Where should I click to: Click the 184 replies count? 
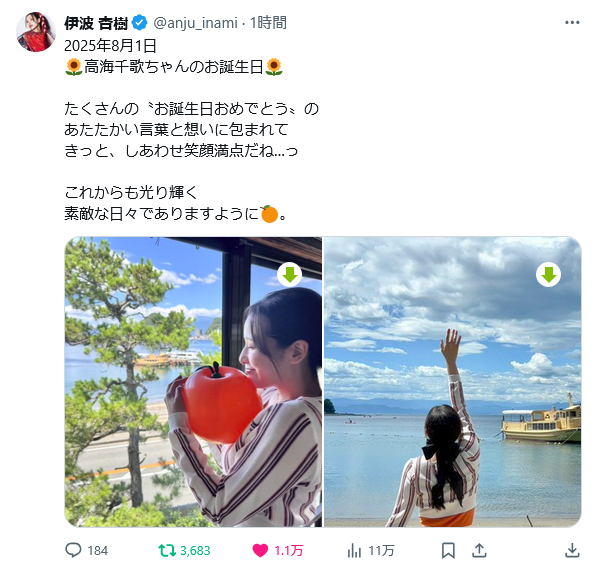click(98, 551)
